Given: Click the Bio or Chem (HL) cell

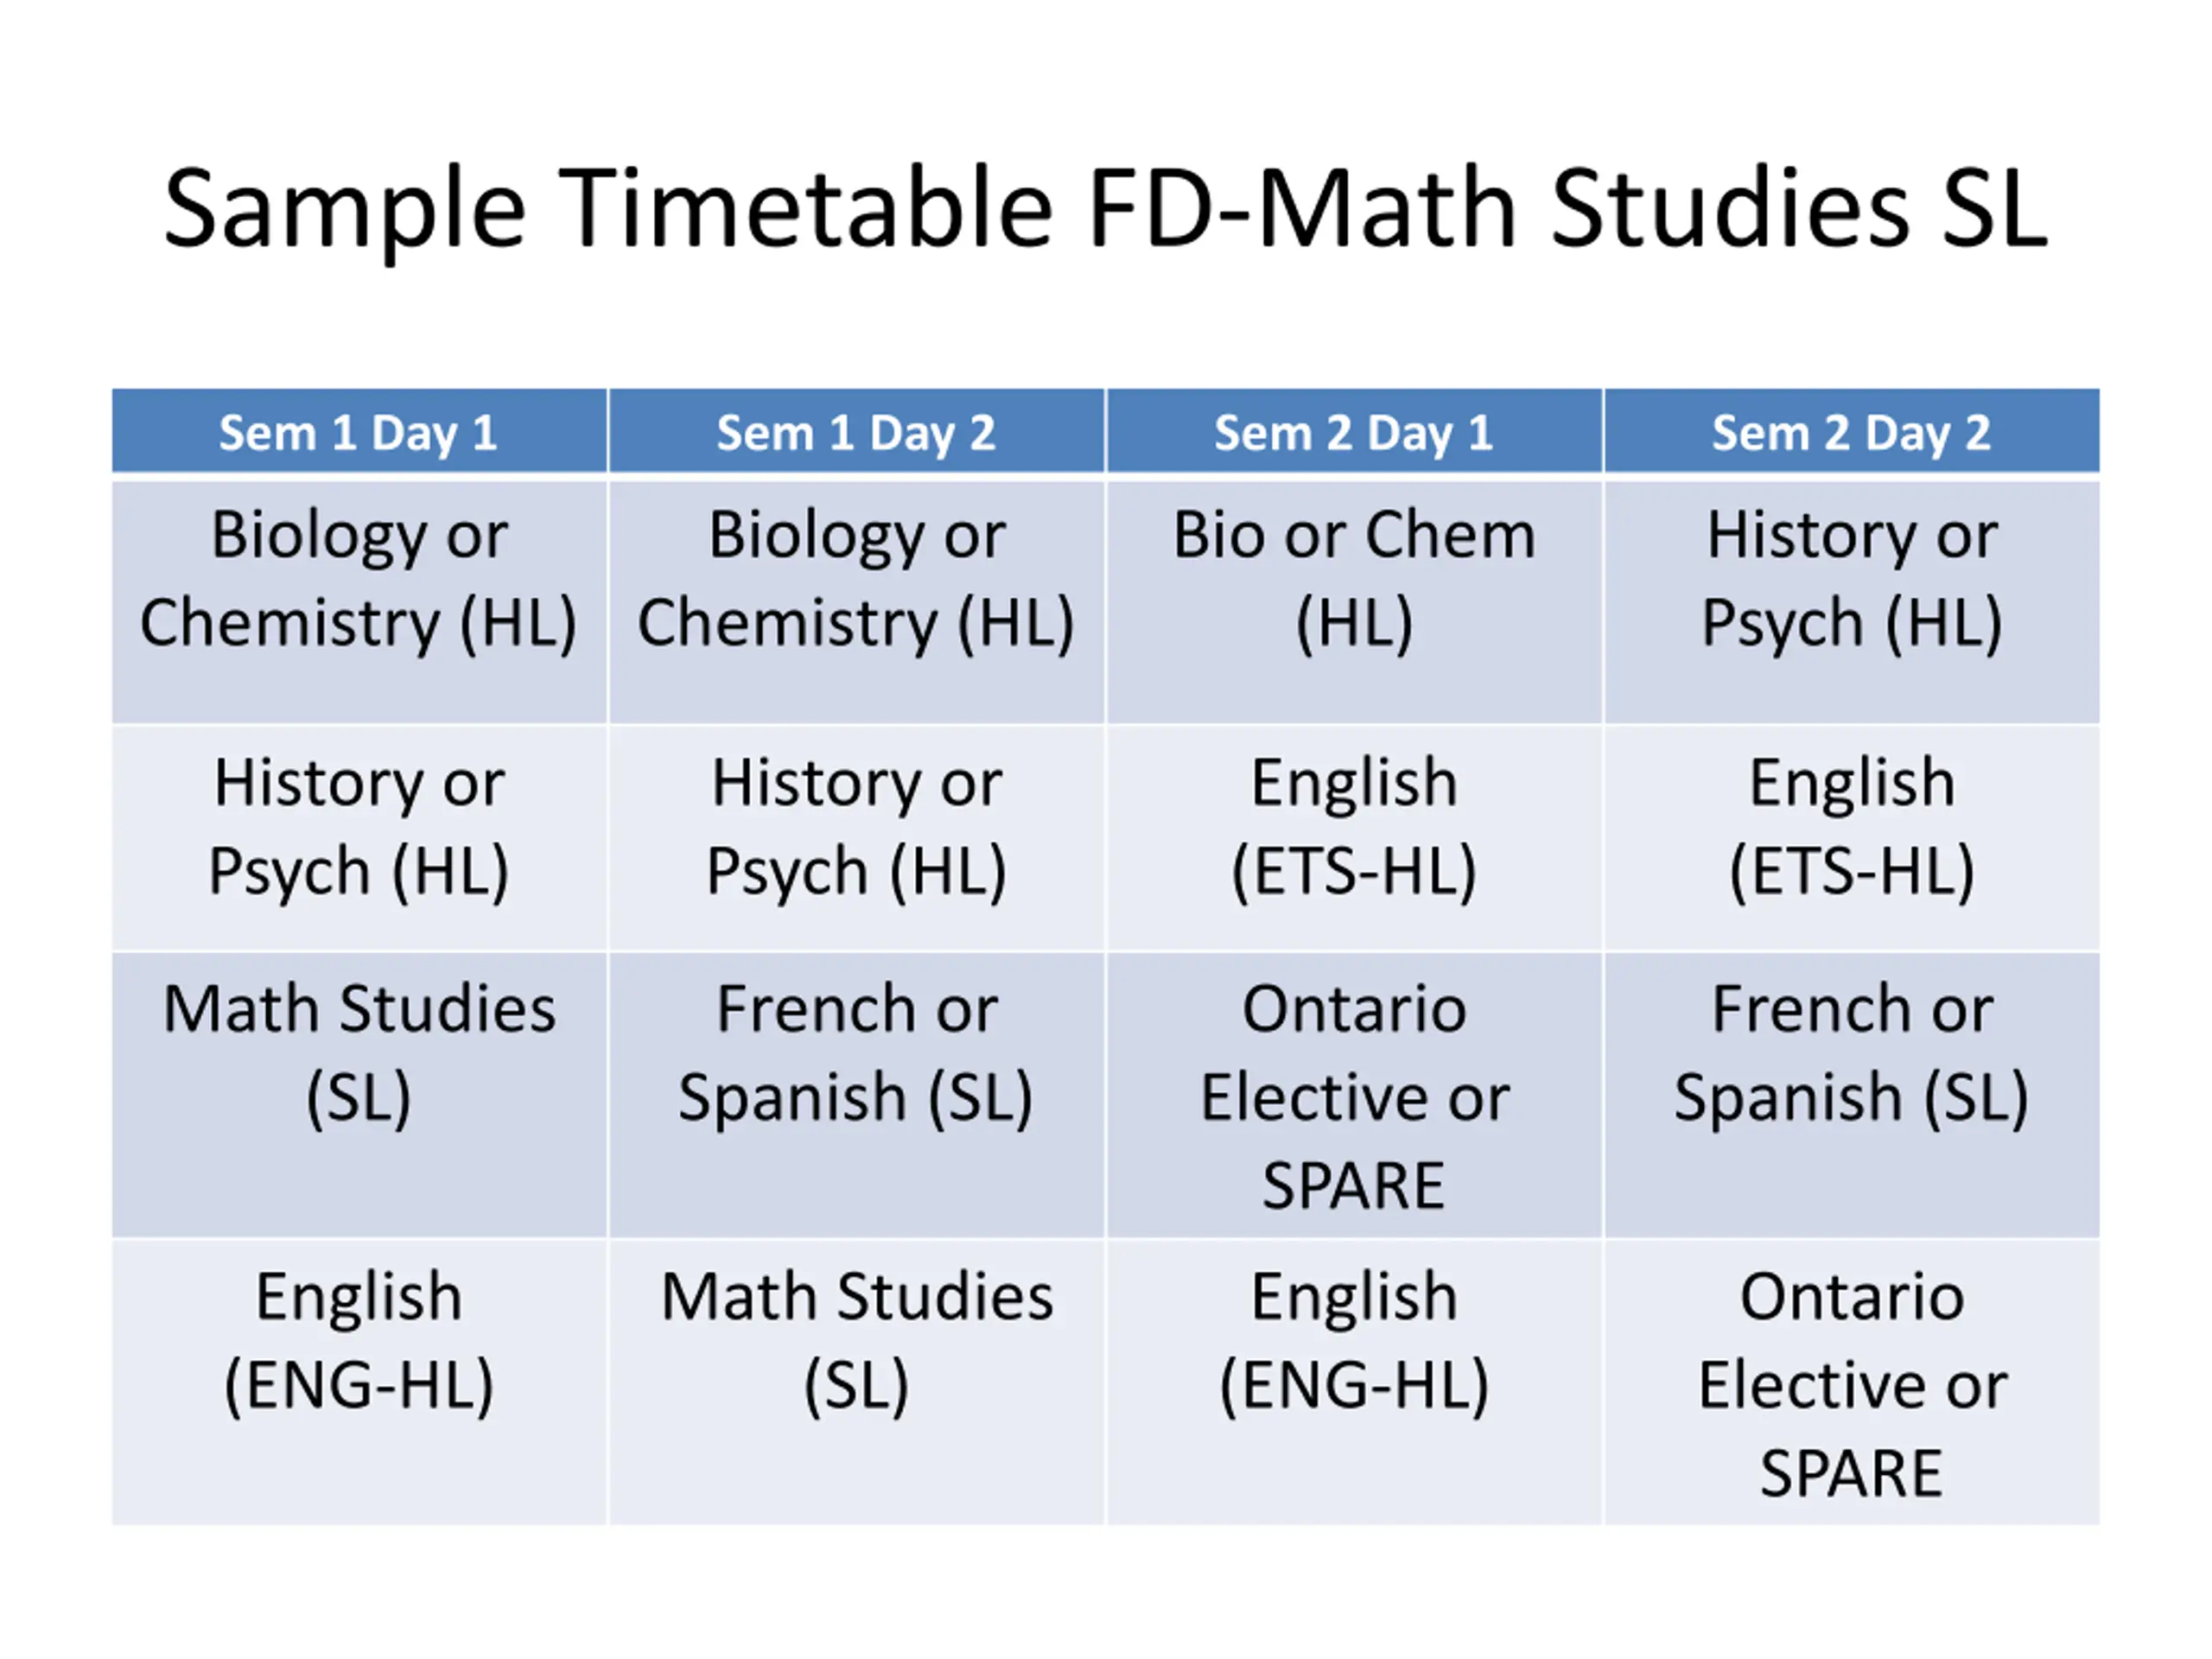Looking at the screenshot, I should pos(1354,602).
